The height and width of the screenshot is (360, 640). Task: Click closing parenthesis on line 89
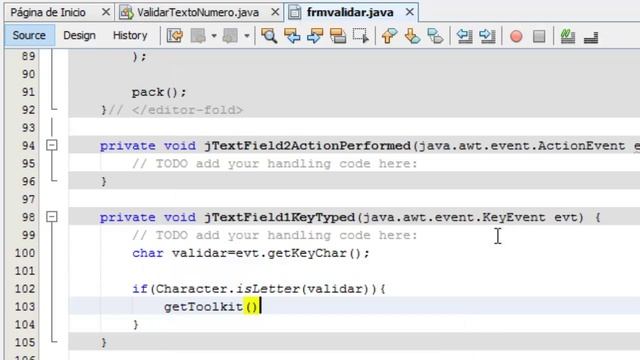(x=136, y=56)
